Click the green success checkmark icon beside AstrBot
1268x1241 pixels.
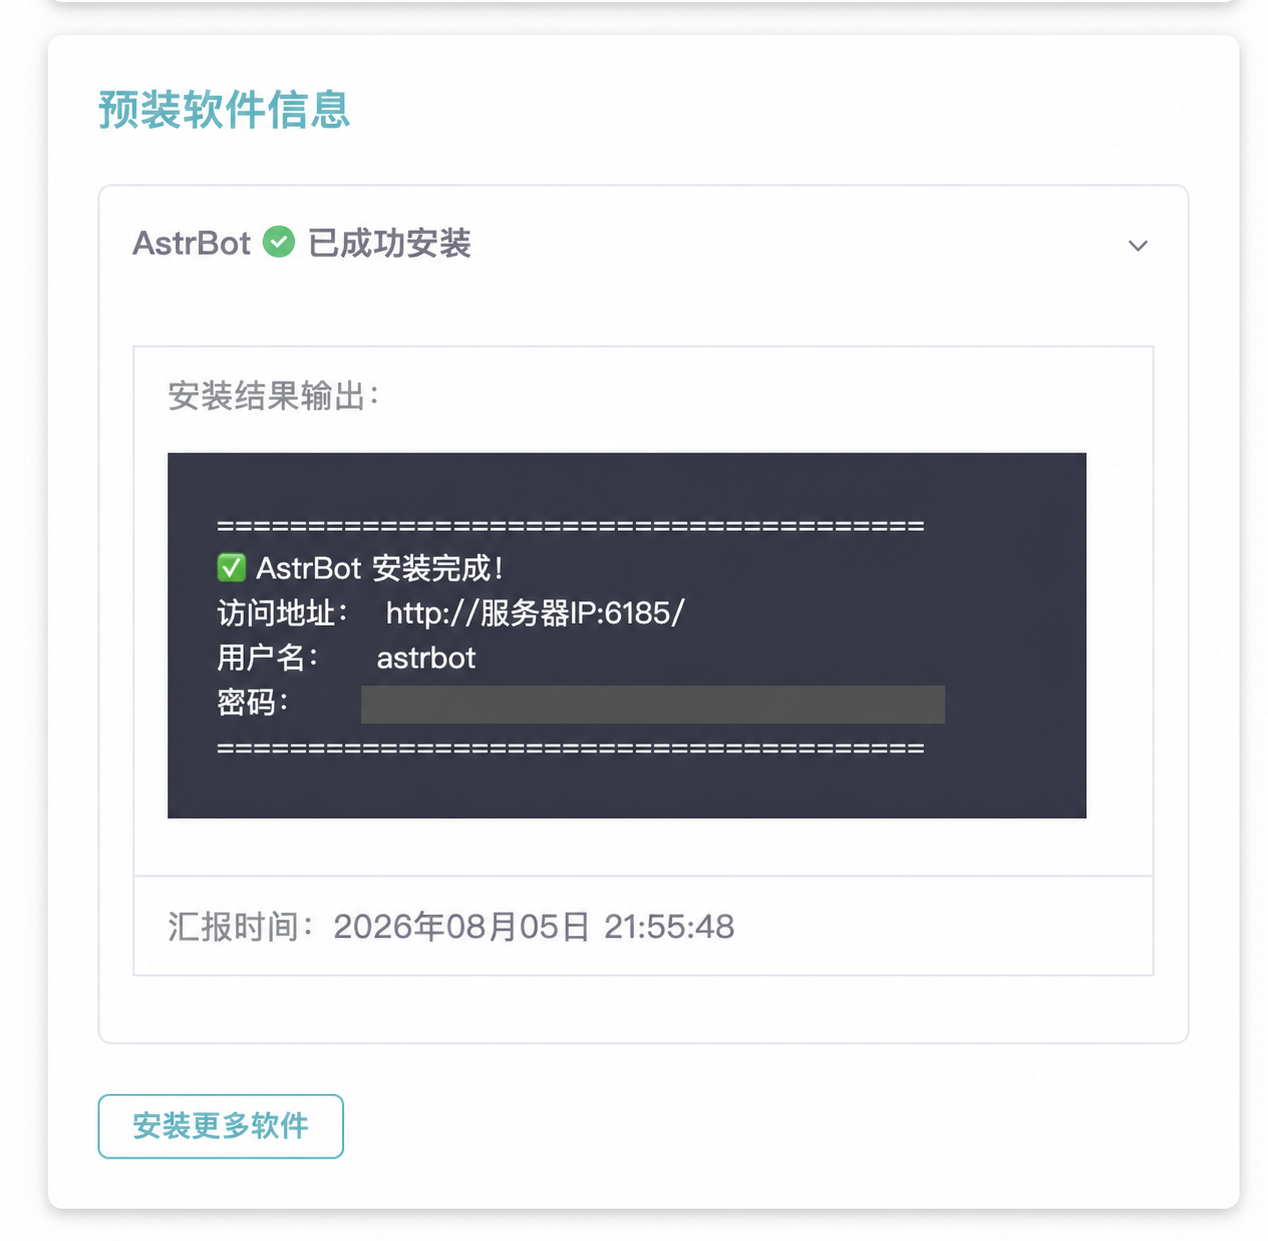pyautogui.click(x=279, y=242)
